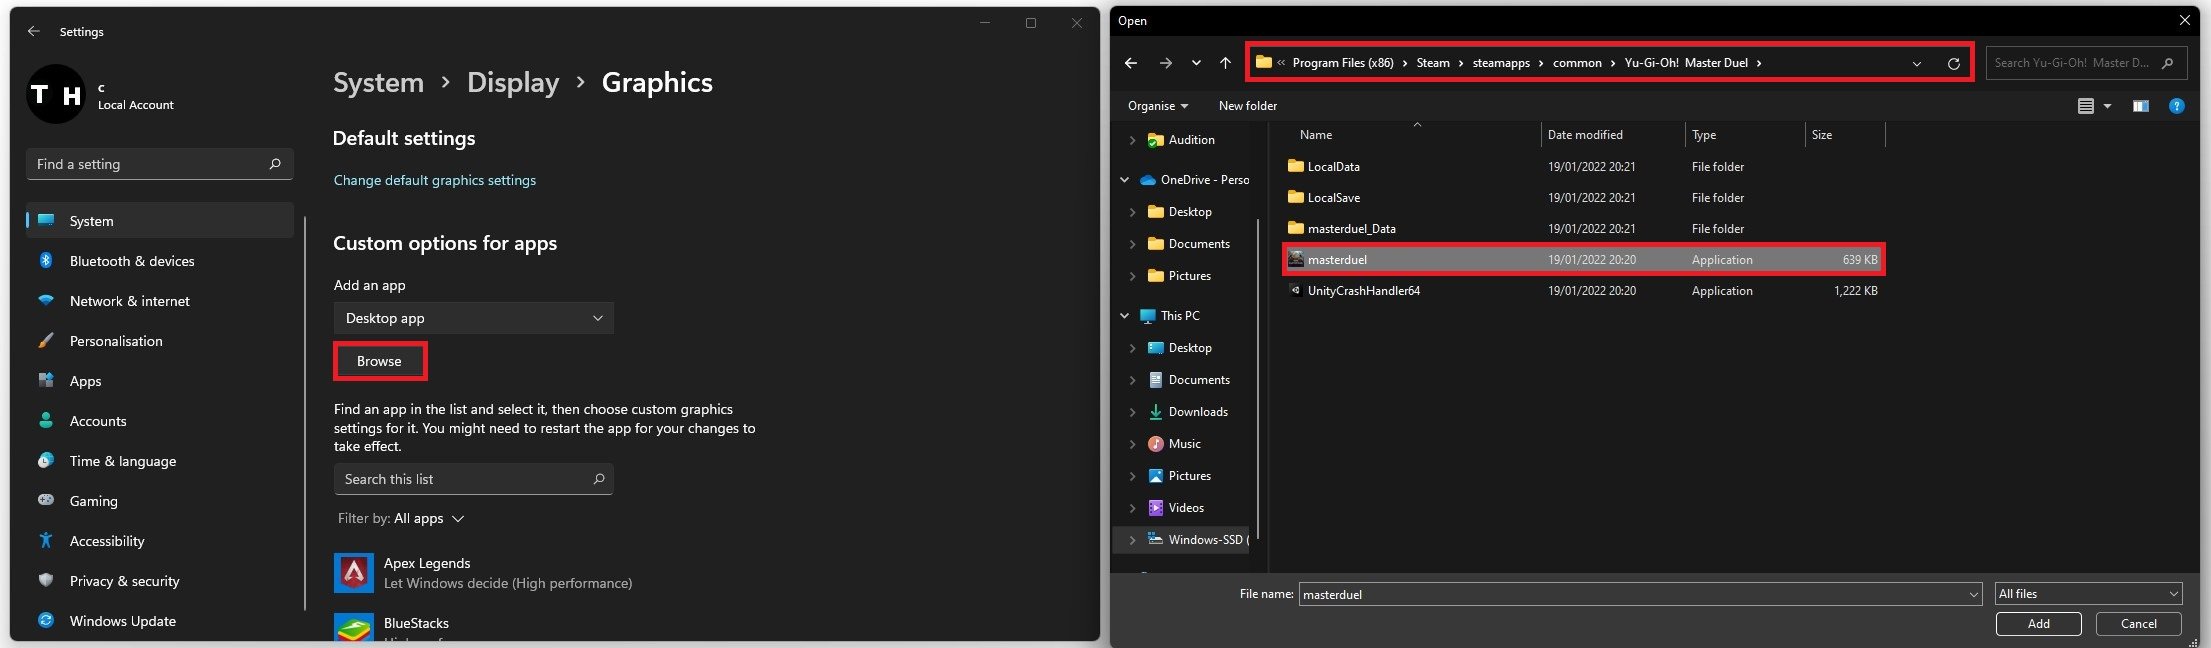This screenshot has width=2211, height=648.
Task: Open the Desktop app dropdown
Action: [x=473, y=318]
